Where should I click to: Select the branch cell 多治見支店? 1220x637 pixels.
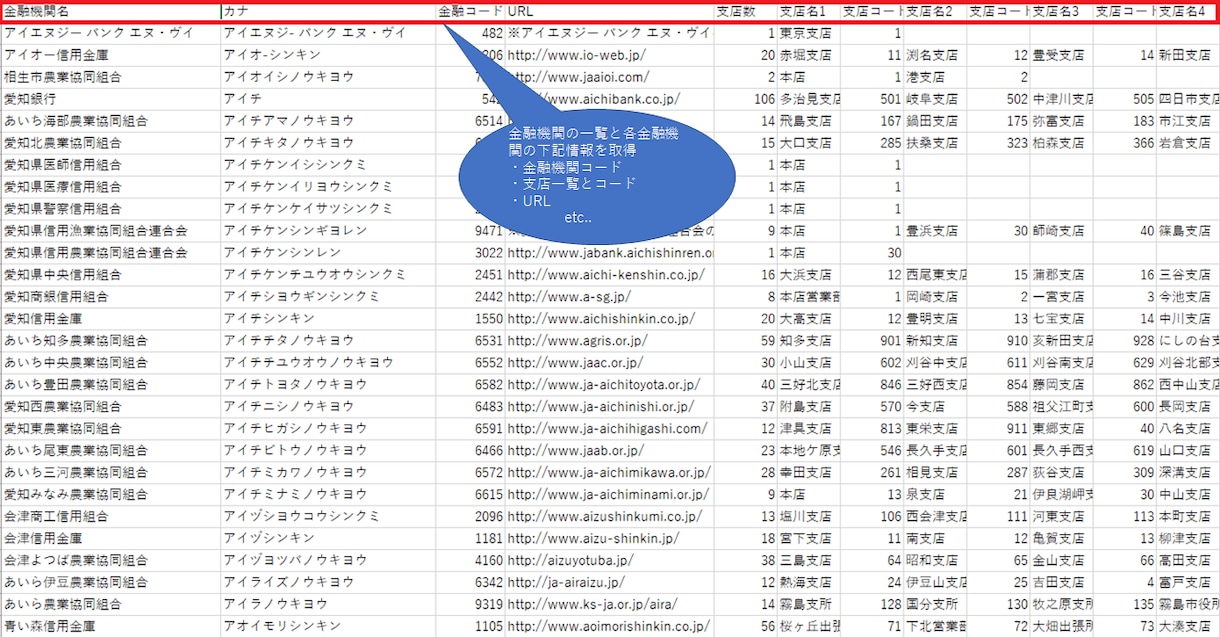point(808,99)
